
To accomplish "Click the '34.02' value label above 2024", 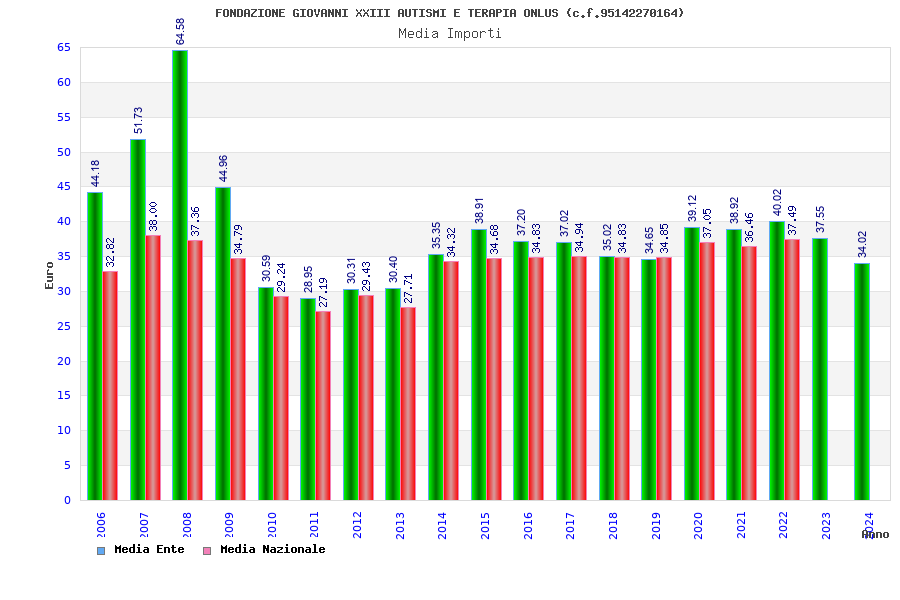I will pos(862,245).
